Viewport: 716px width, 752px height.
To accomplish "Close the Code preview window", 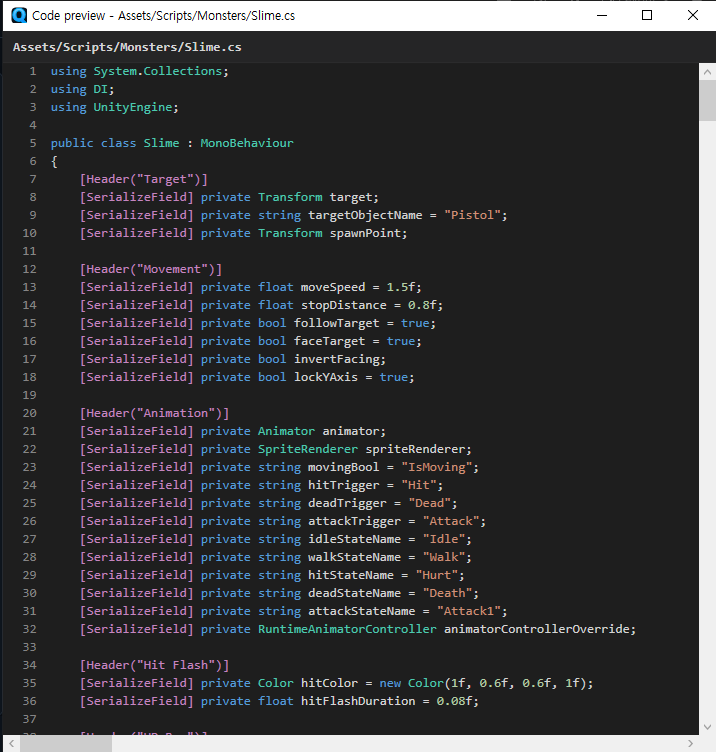I will point(693,15).
